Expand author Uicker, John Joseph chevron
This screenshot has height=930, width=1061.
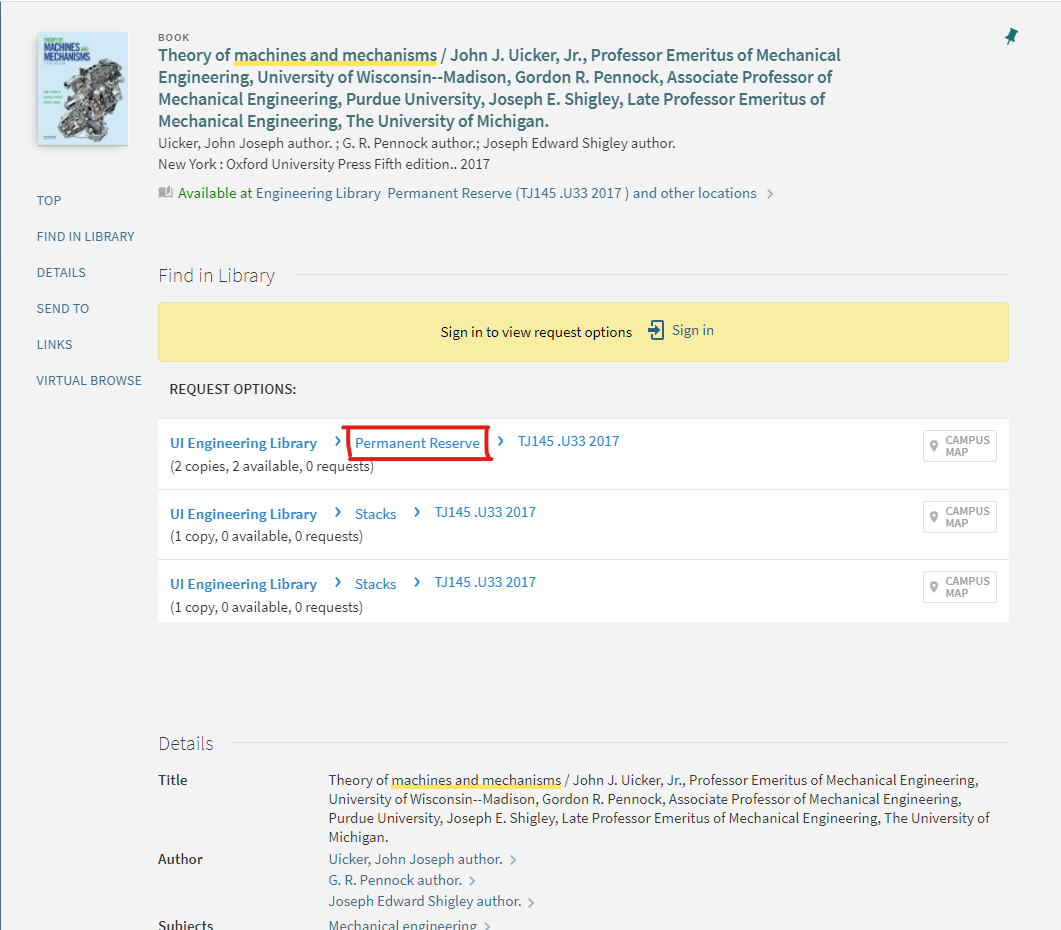click(513, 860)
